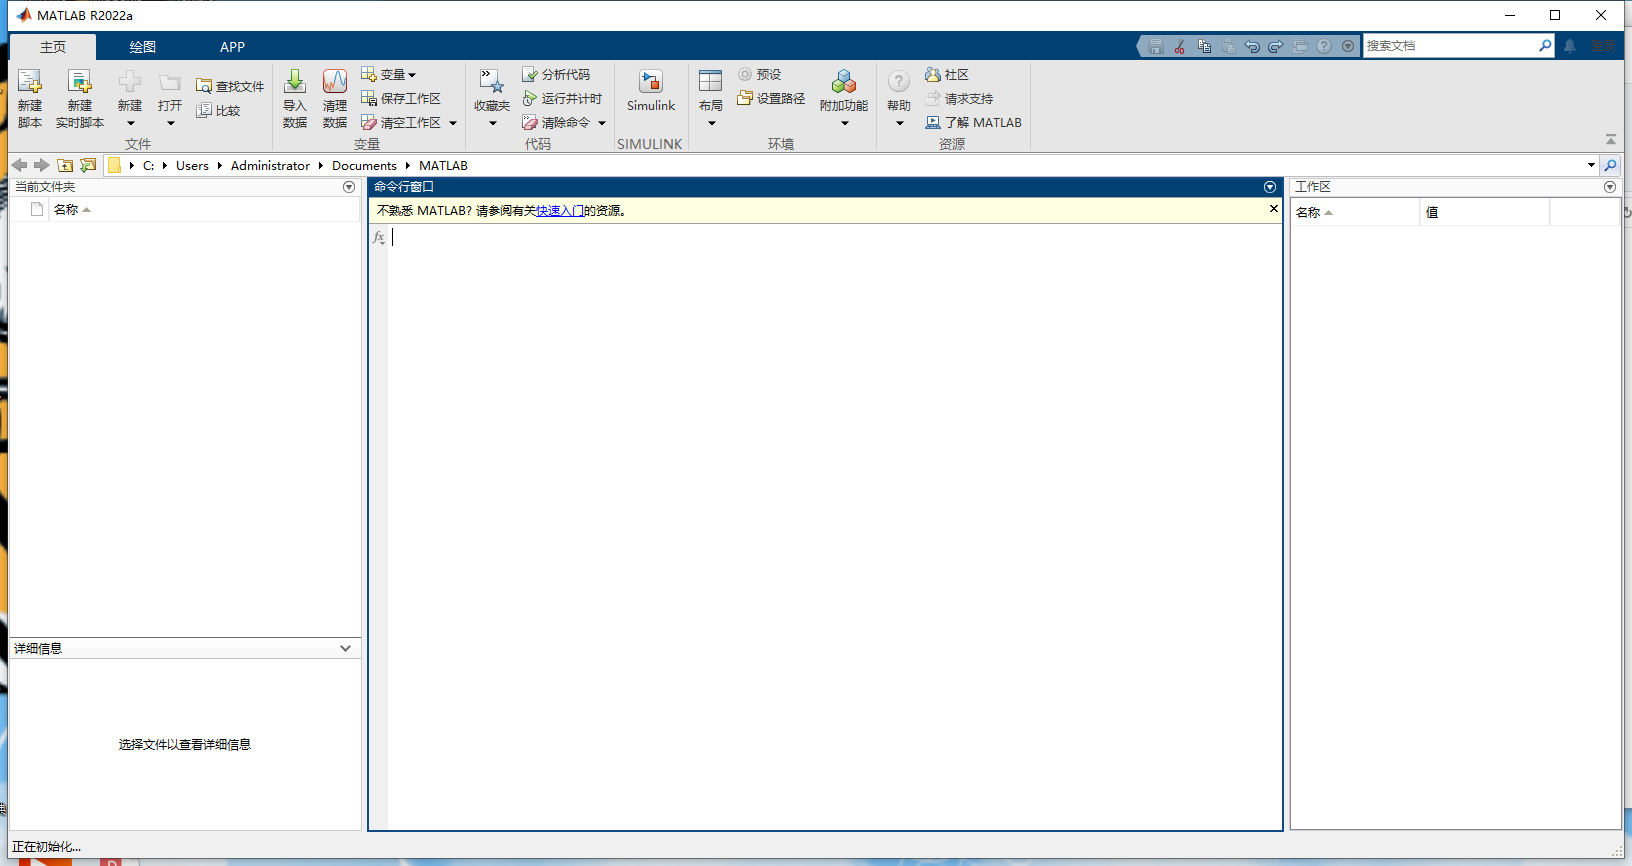Viewport: 1632px width, 866px height.
Task: Click the Documents path segment
Action: pyautogui.click(x=364, y=166)
